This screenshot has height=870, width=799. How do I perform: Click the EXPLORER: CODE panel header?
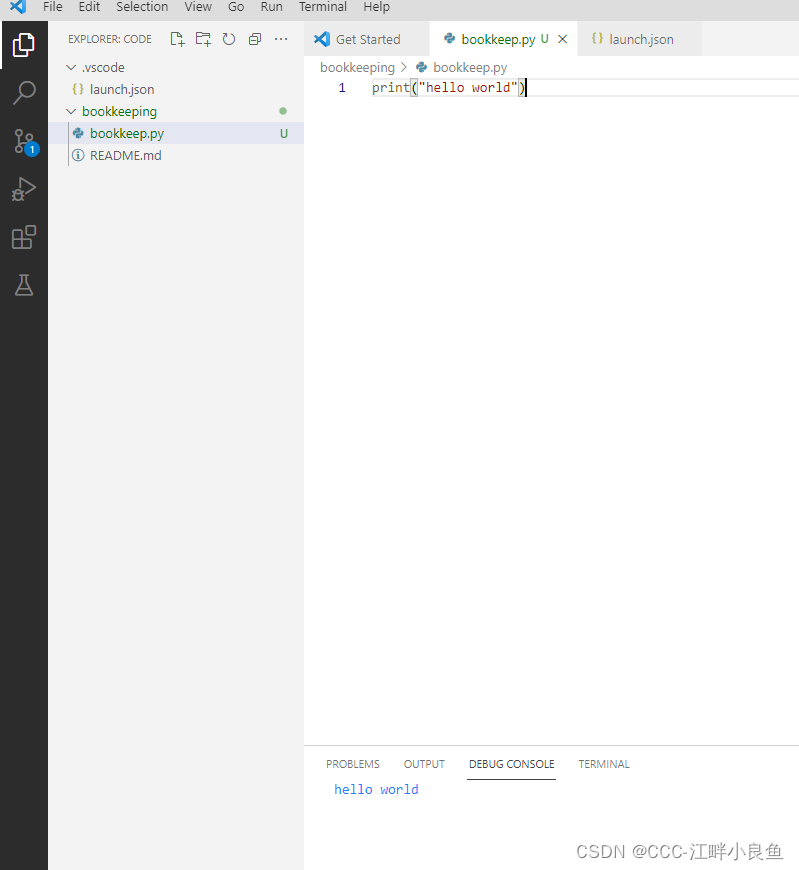coord(110,39)
